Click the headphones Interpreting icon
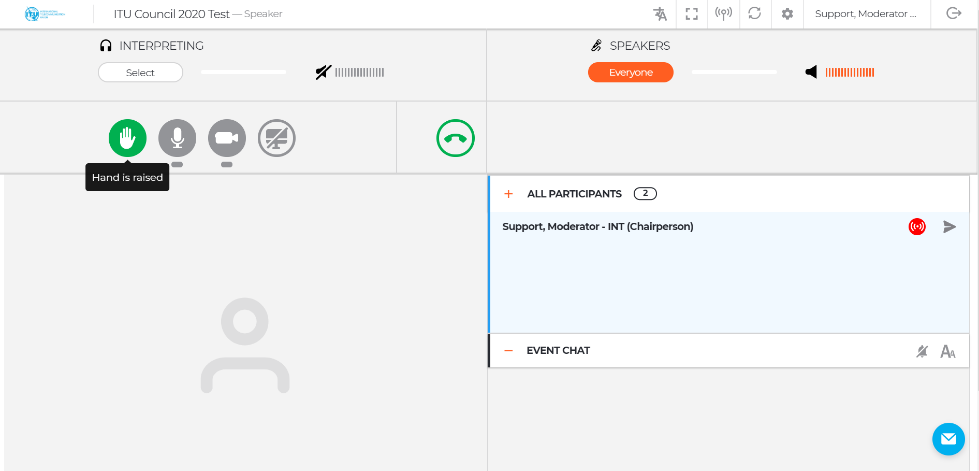The image size is (979, 471). pyautogui.click(x=106, y=46)
